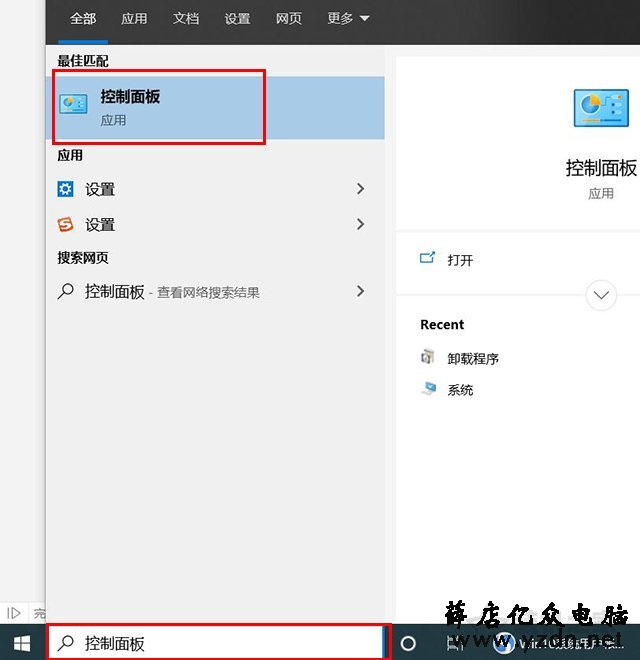Viewport: 640px width, 660px height.
Task: Open the 更多 dropdown filter
Action: point(348,18)
